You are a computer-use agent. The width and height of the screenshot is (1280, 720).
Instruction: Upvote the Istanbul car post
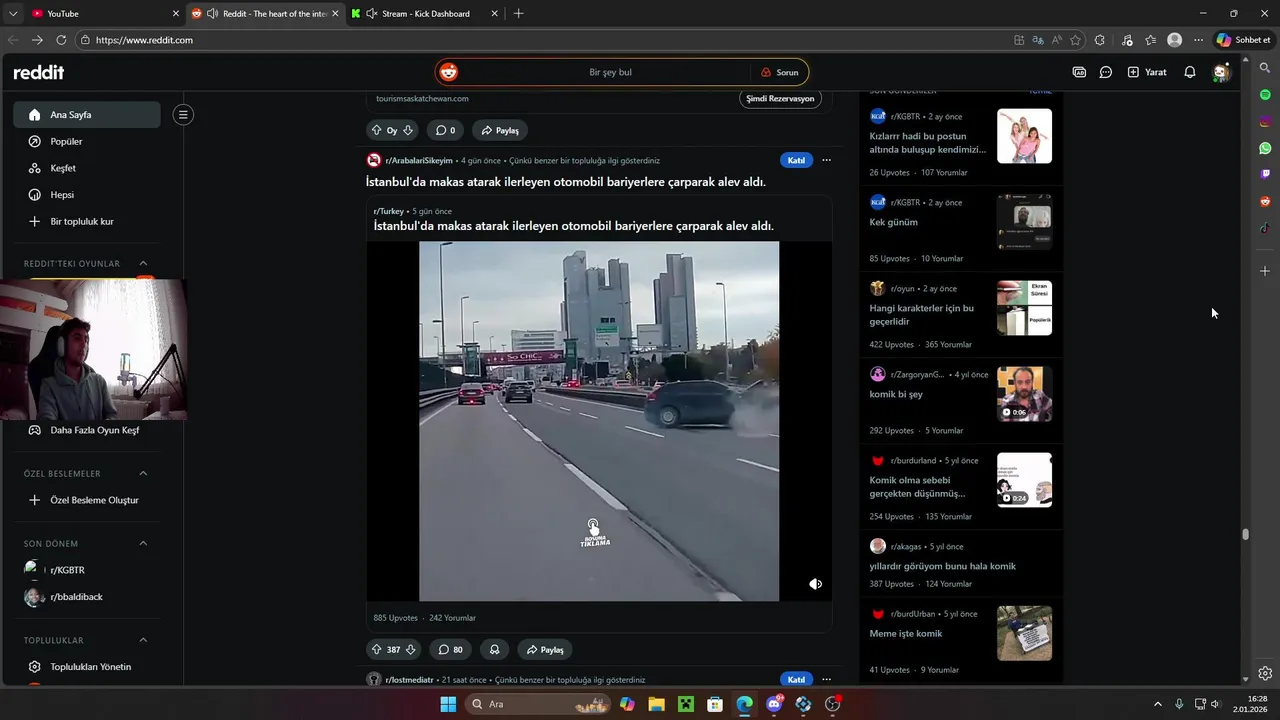377,649
